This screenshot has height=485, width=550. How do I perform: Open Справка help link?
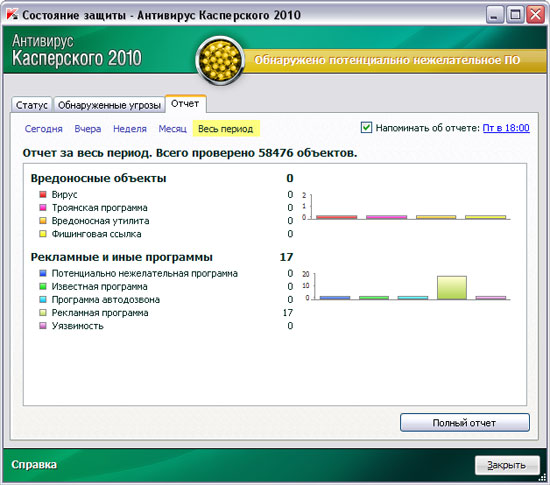coord(34,465)
